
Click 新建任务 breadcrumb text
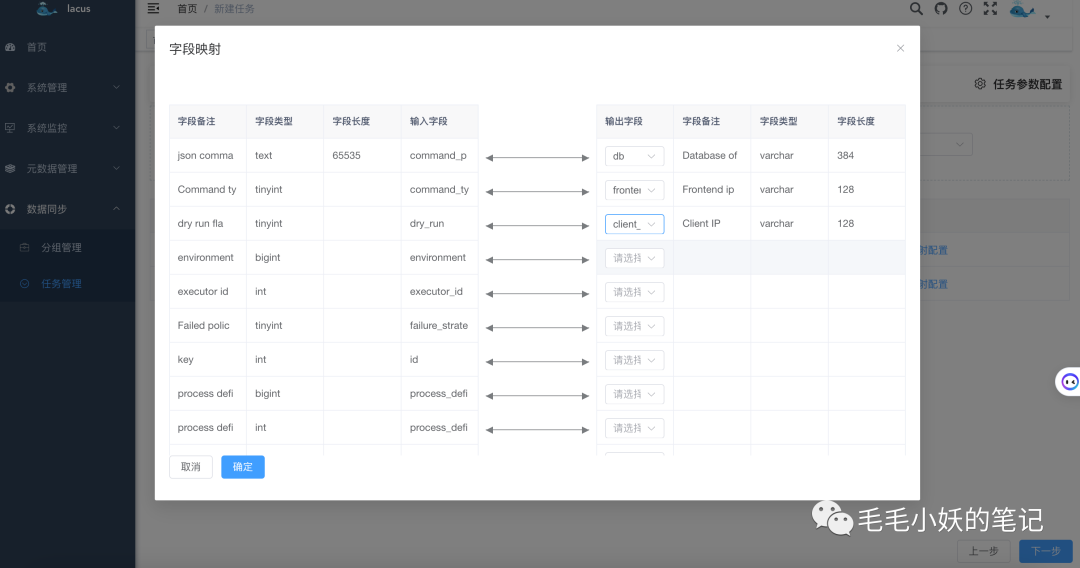[x=234, y=9]
